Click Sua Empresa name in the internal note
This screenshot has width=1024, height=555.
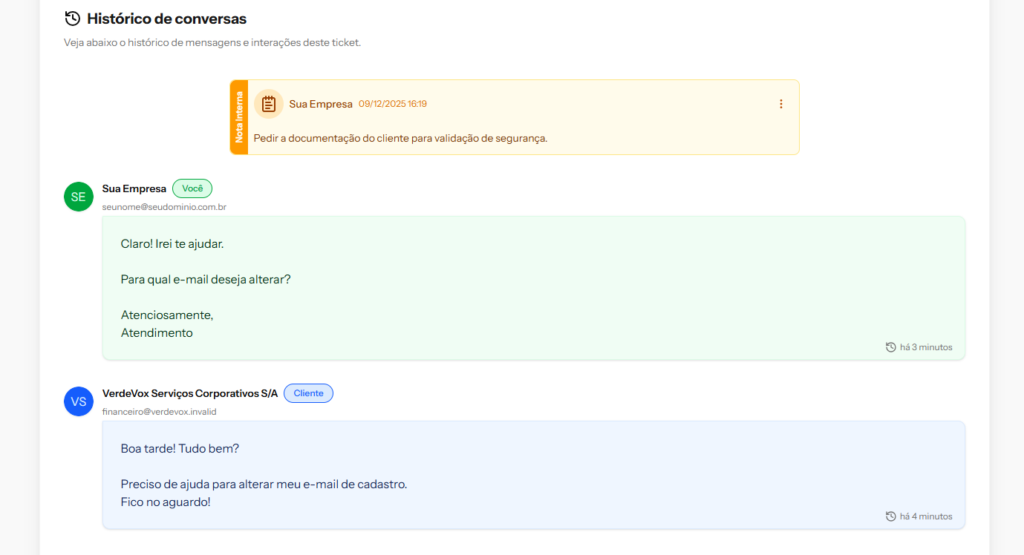pyautogui.click(x=320, y=104)
